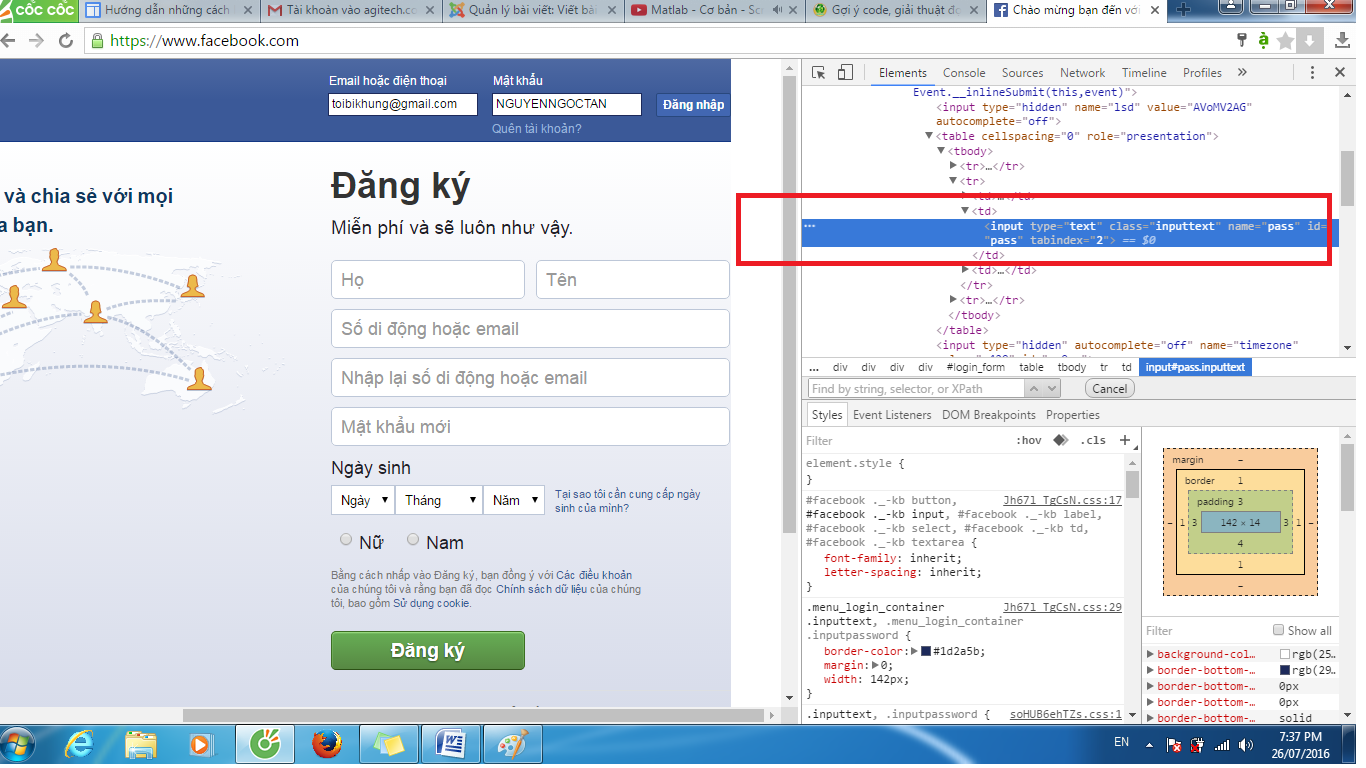The height and width of the screenshot is (768, 1366).
Task: Click the Họ first name field
Action: click(x=428, y=280)
